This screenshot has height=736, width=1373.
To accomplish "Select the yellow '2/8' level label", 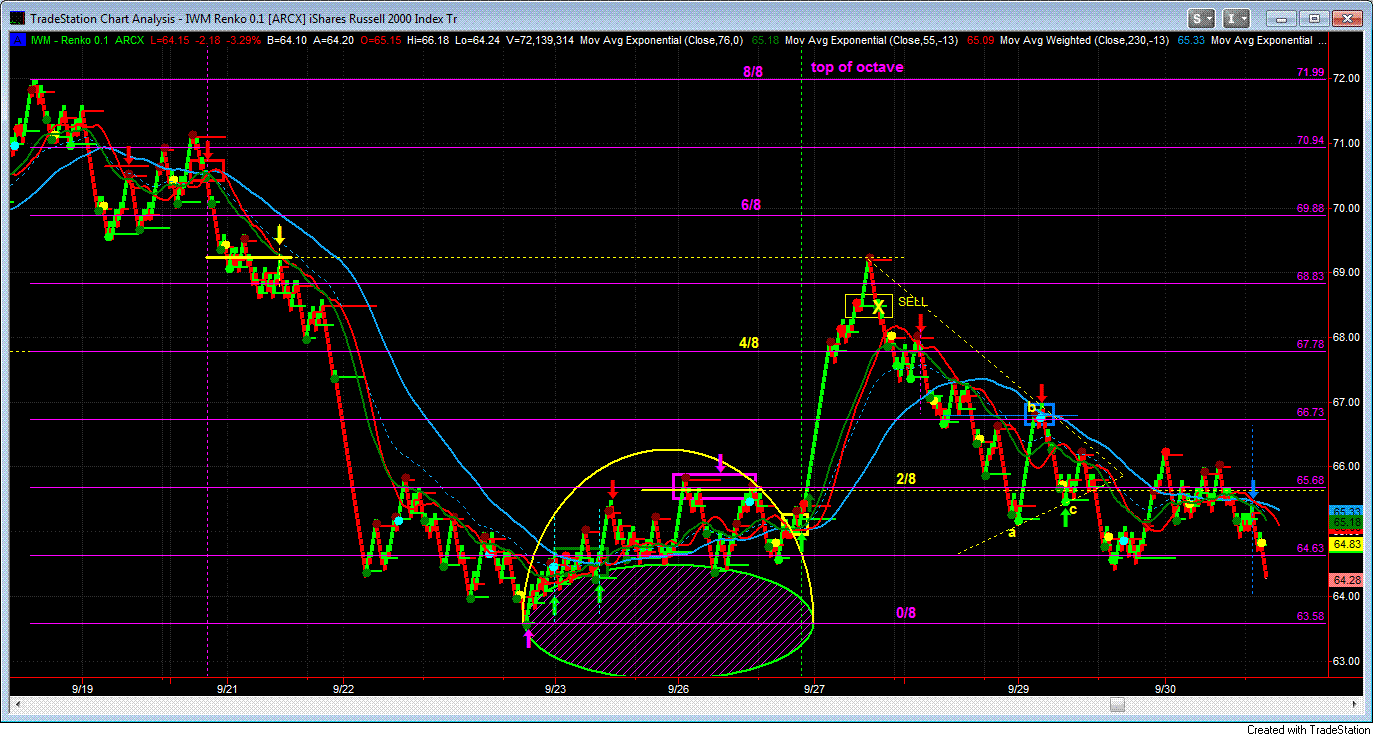I will tap(906, 479).
